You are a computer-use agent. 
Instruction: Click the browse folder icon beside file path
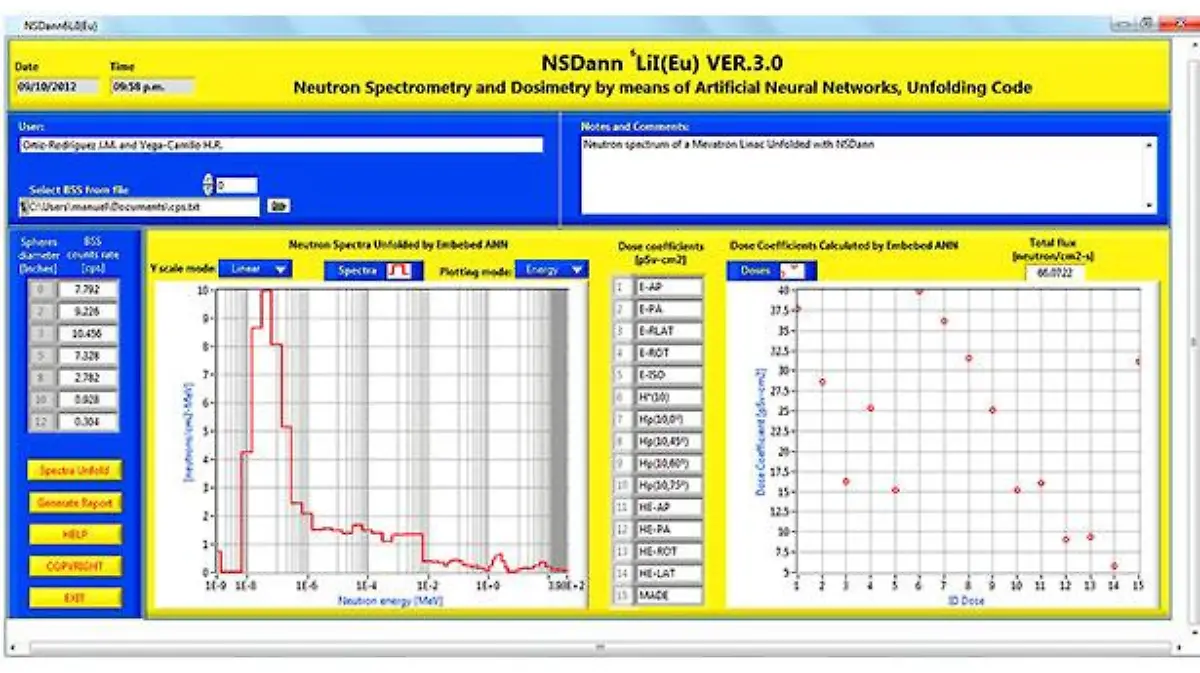[278, 207]
